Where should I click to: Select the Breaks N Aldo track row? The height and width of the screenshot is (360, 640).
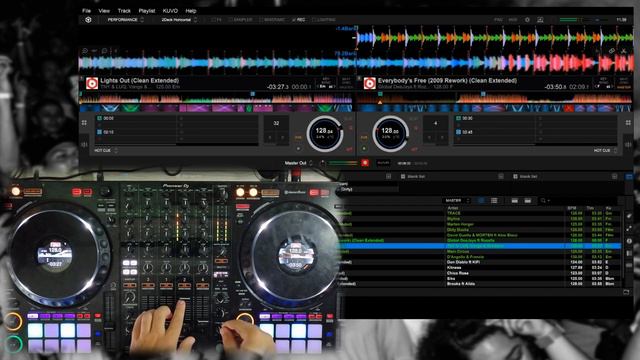(x=480, y=284)
